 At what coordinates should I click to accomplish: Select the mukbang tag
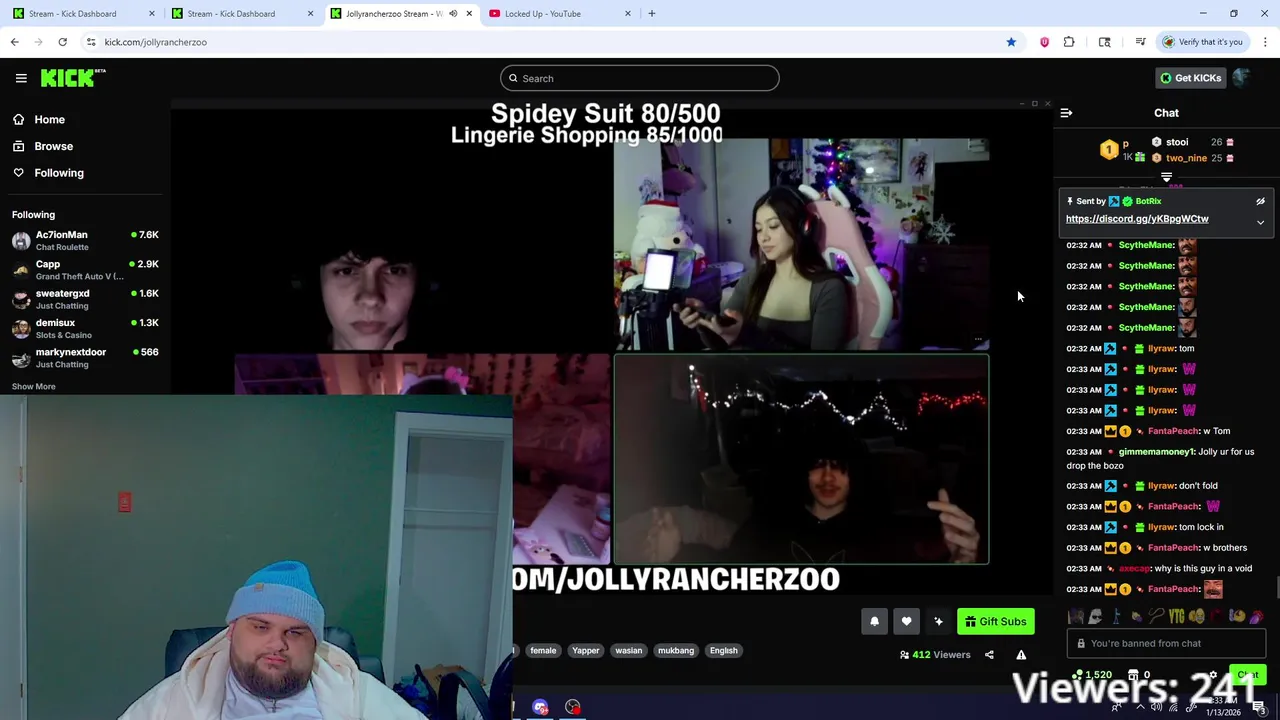(x=676, y=651)
